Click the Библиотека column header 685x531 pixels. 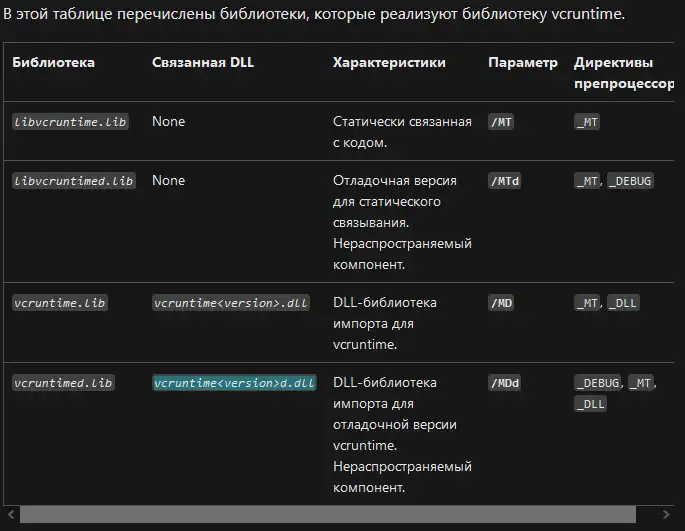53,62
